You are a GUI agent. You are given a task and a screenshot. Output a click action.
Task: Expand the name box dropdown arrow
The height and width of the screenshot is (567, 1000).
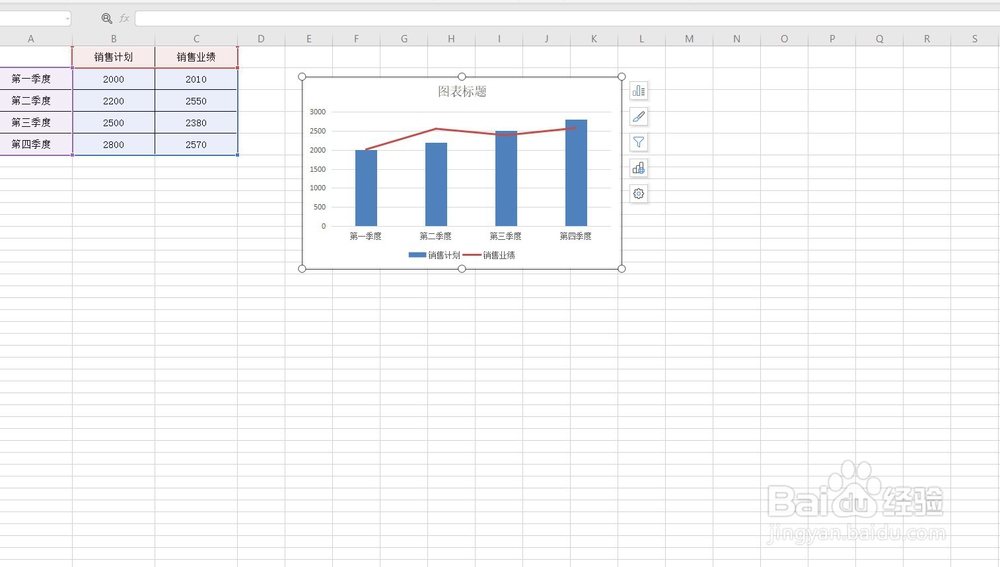click(67, 18)
